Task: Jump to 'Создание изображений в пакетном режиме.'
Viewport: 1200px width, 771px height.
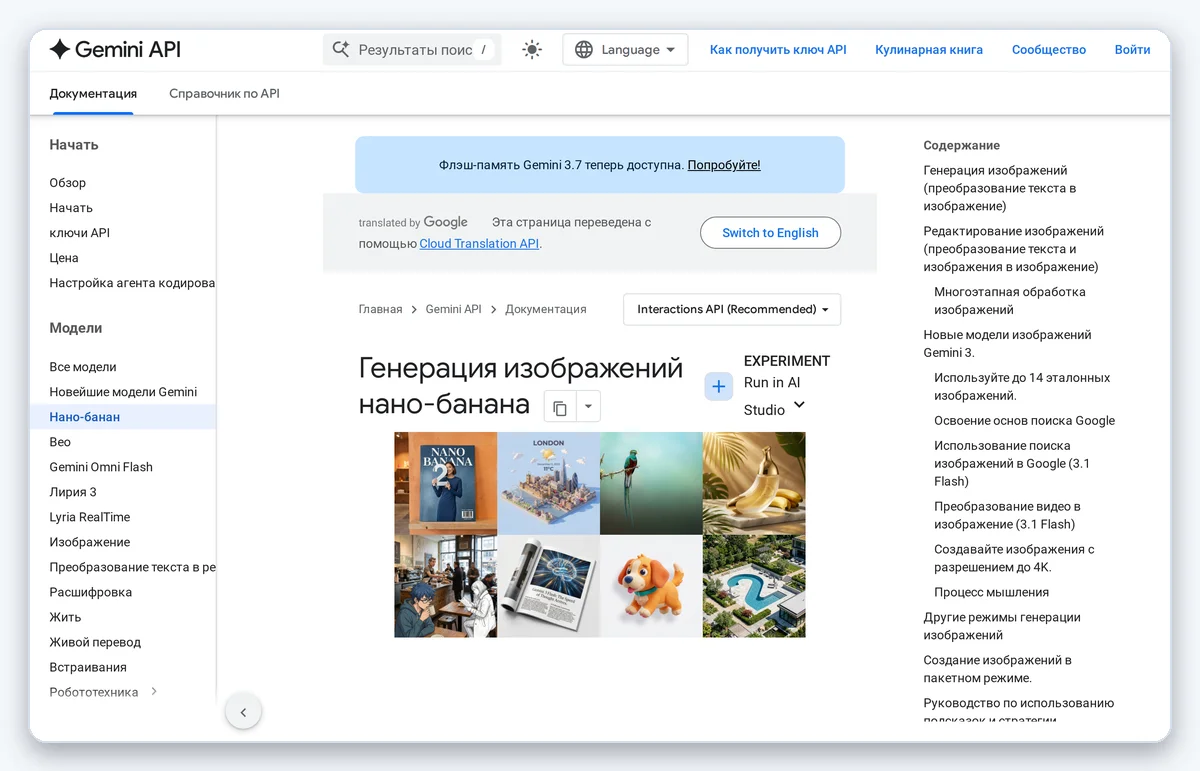Action: [x=997, y=669]
